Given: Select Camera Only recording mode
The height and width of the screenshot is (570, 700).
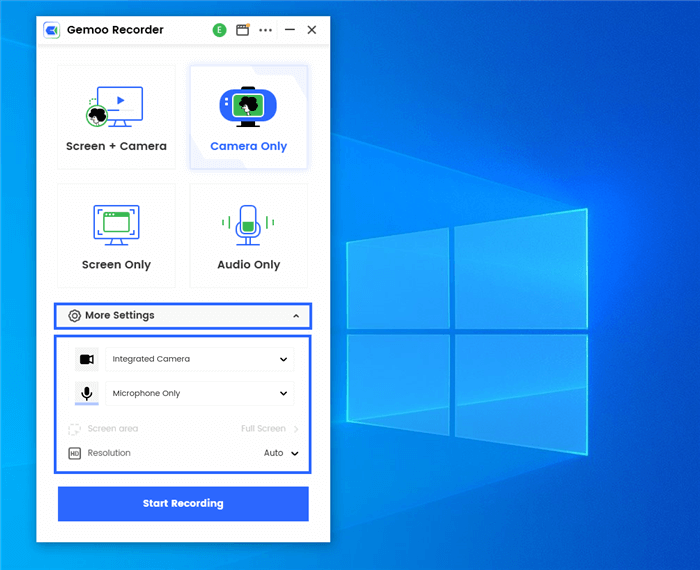Looking at the screenshot, I should [249, 117].
